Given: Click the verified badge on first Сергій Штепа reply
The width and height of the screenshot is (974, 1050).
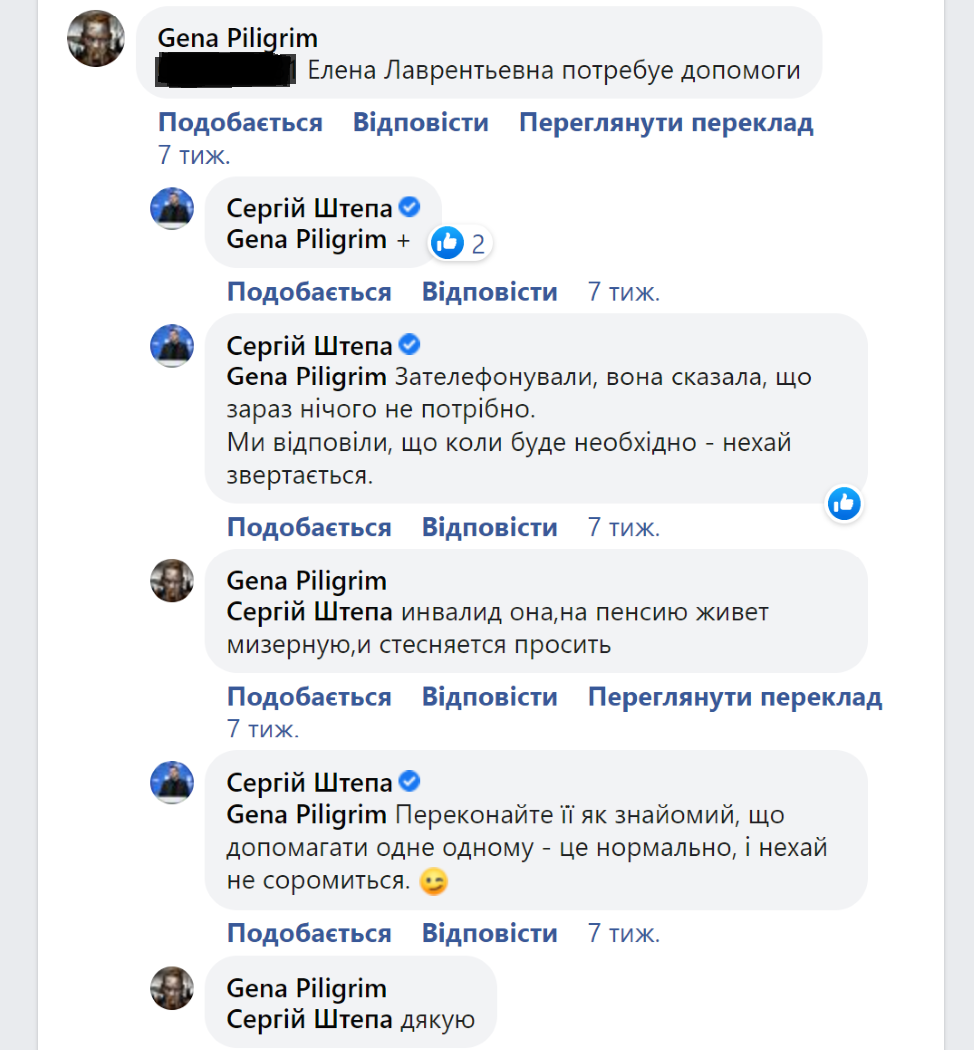Looking at the screenshot, I should click(409, 207).
